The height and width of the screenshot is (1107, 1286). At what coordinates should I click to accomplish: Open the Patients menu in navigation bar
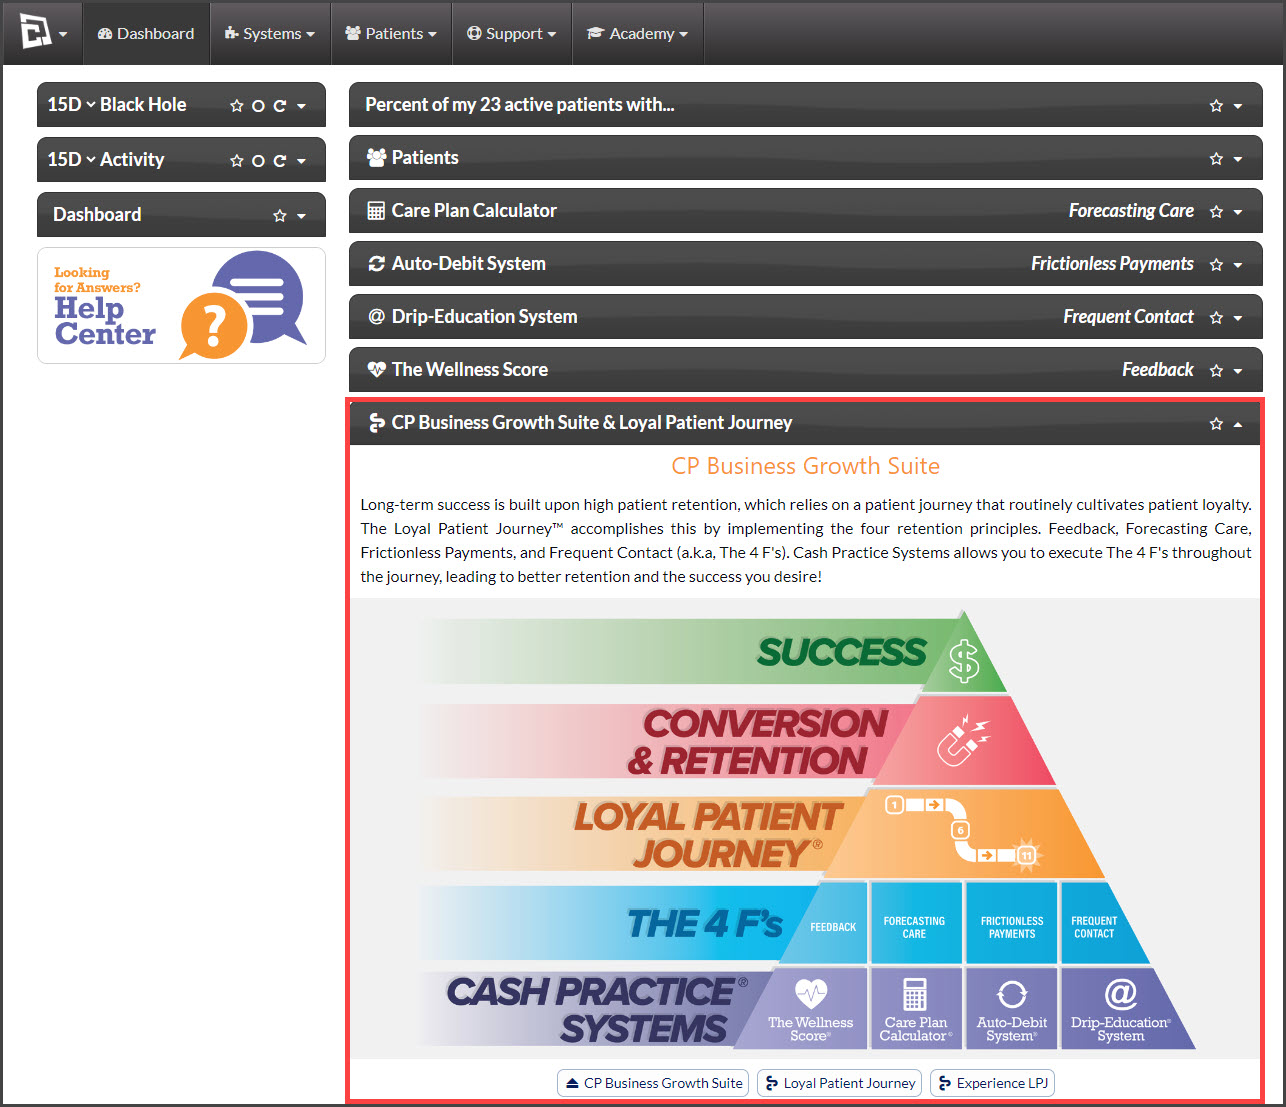tap(391, 33)
